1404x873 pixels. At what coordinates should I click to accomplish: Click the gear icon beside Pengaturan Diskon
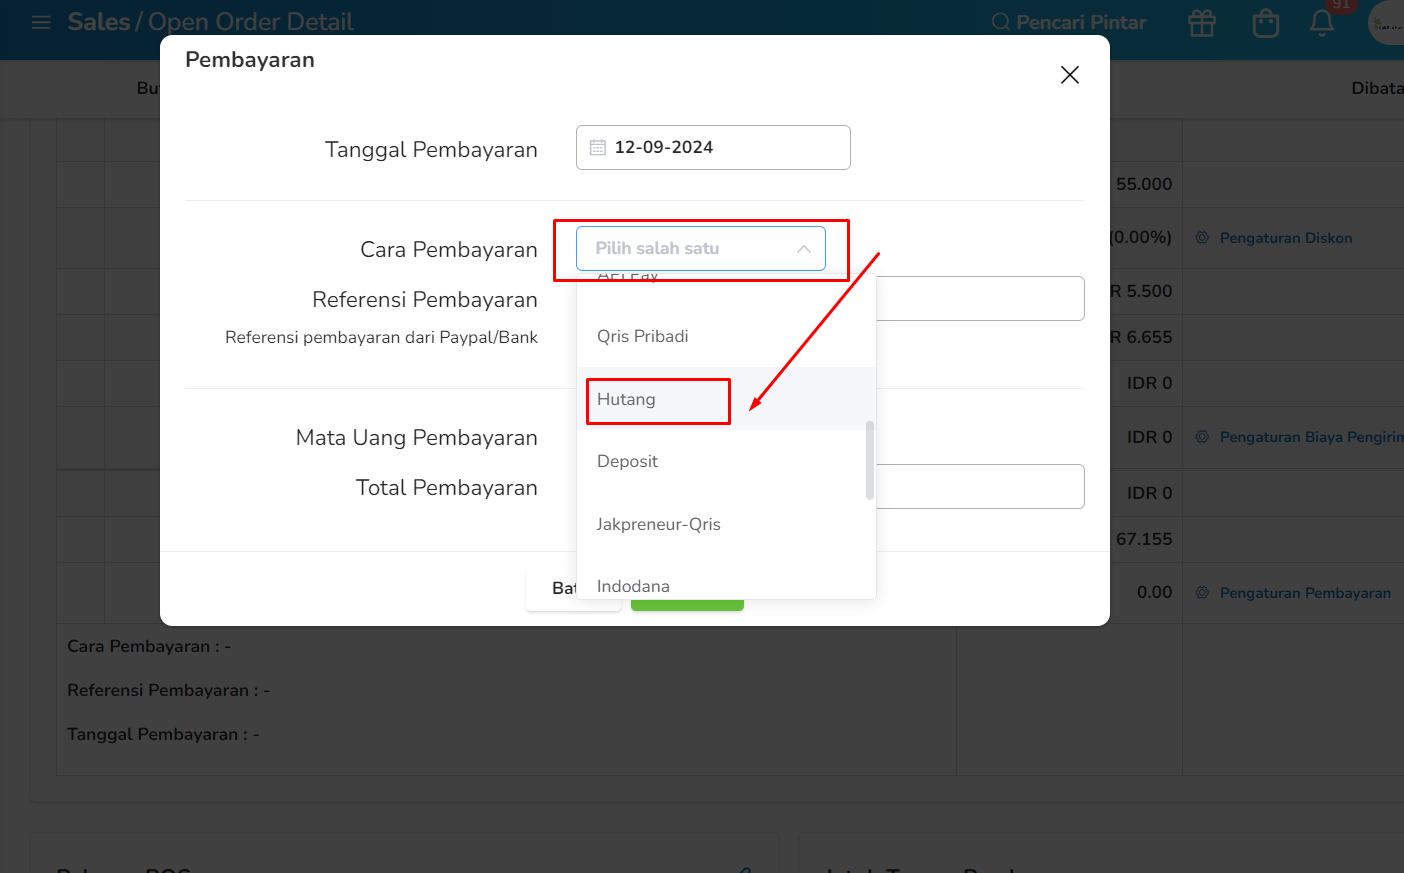(x=1202, y=238)
